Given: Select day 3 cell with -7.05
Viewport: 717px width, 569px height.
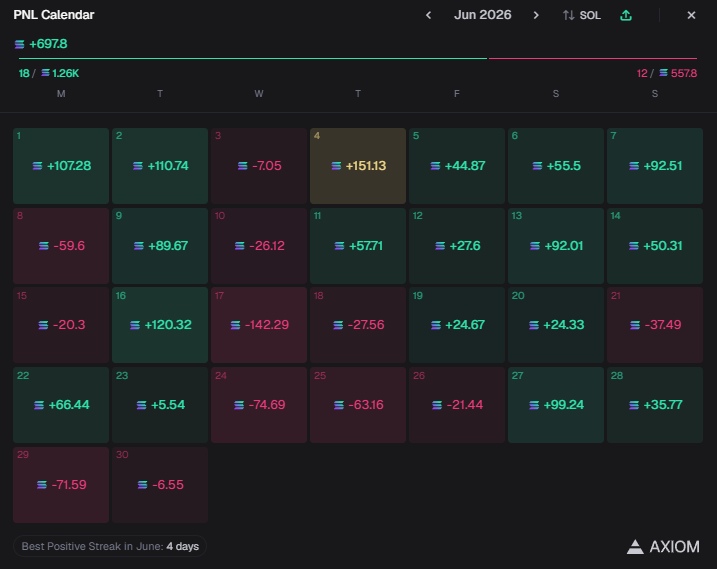Looking at the screenshot, I should (259, 166).
